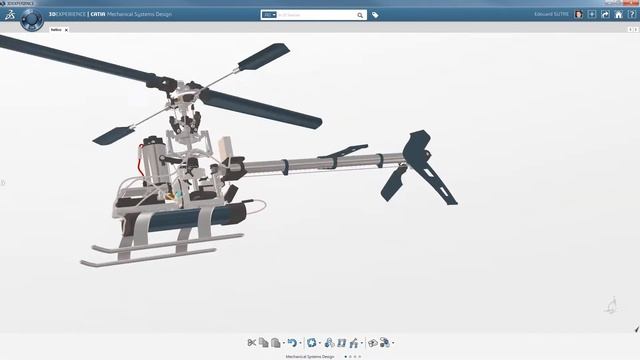640x360 pixels.
Task: Click the plus Add icon
Action: pyautogui.click(x=592, y=14)
